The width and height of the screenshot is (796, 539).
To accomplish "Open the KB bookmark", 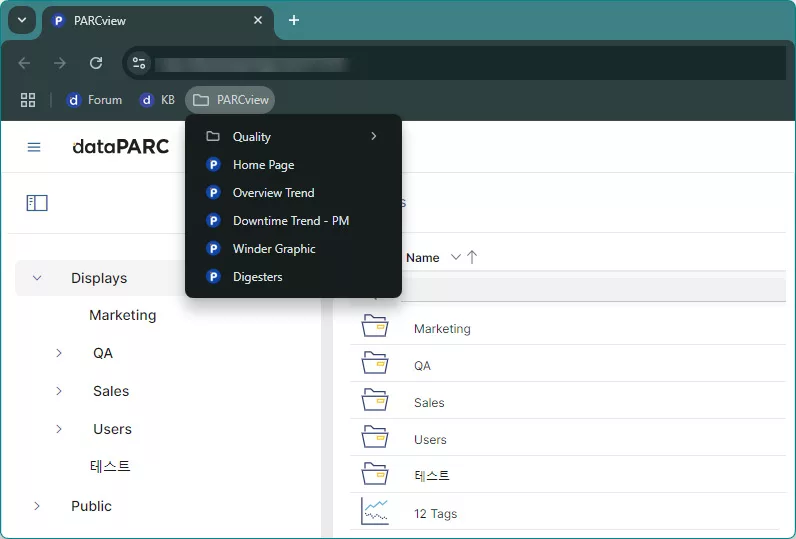I will pyautogui.click(x=157, y=100).
